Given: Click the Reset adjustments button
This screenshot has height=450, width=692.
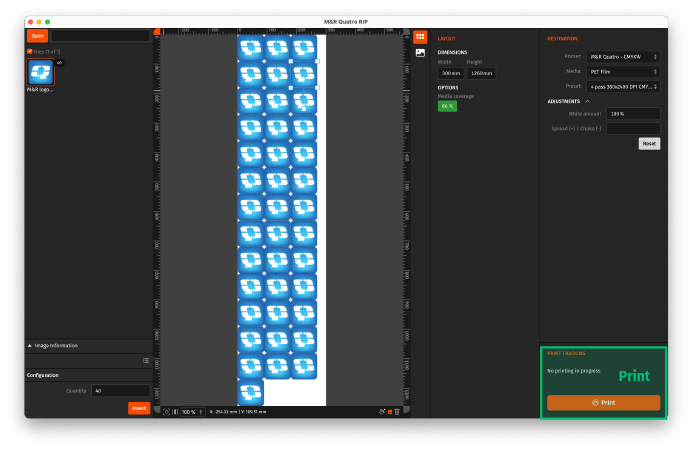Looking at the screenshot, I should pos(649,143).
